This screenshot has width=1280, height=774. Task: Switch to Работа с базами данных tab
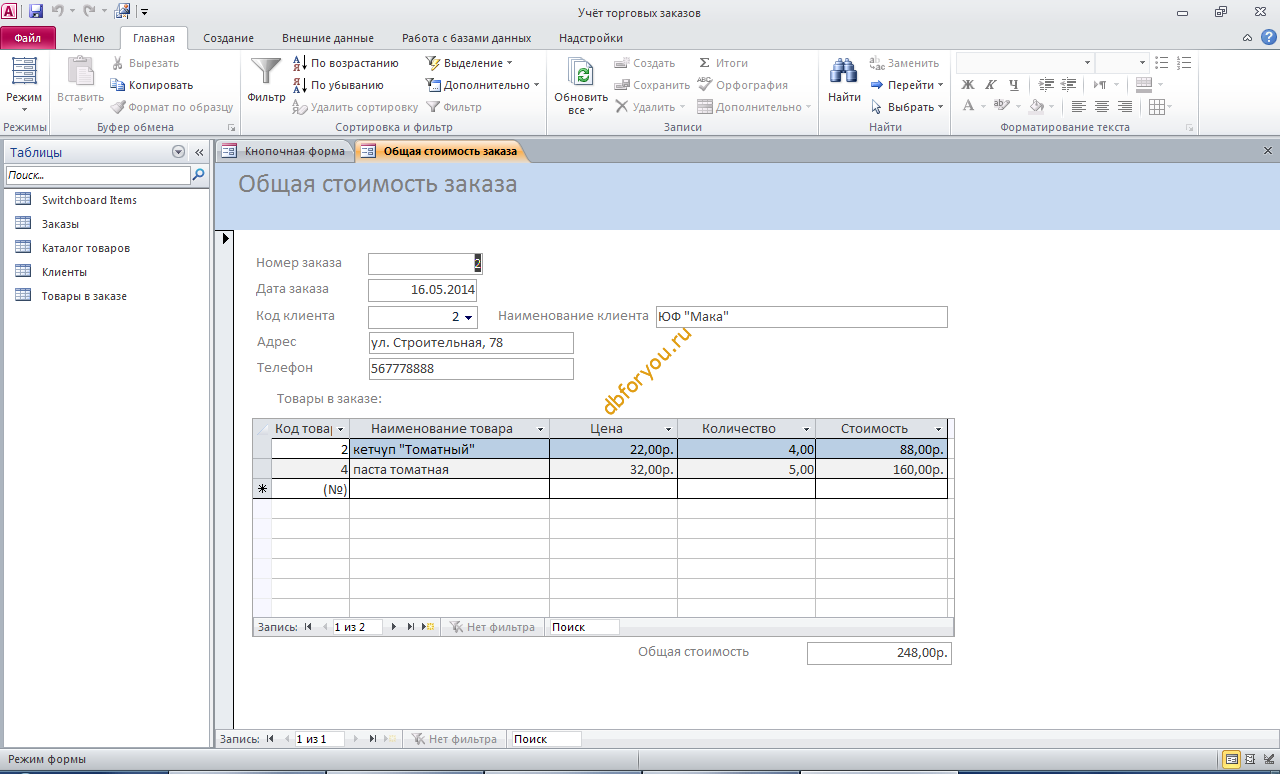(x=466, y=38)
